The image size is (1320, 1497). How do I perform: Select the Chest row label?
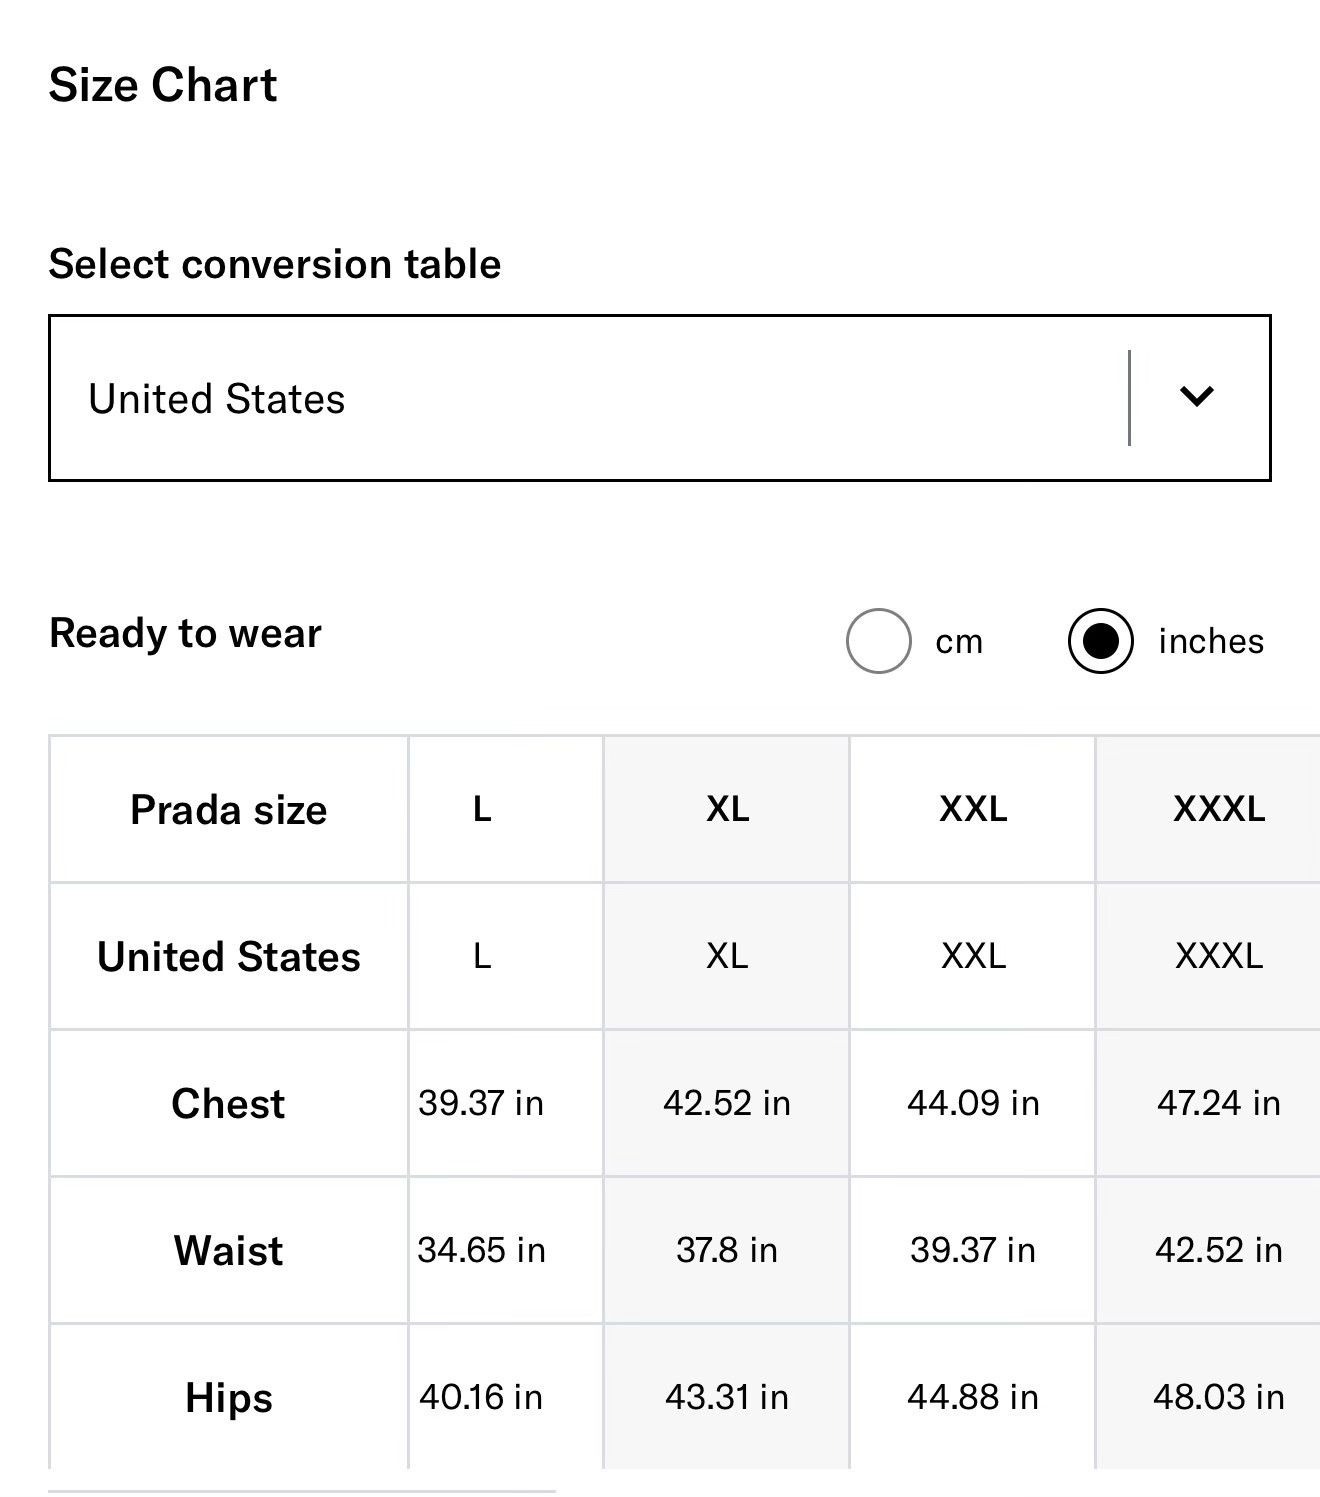(228, 1103)
